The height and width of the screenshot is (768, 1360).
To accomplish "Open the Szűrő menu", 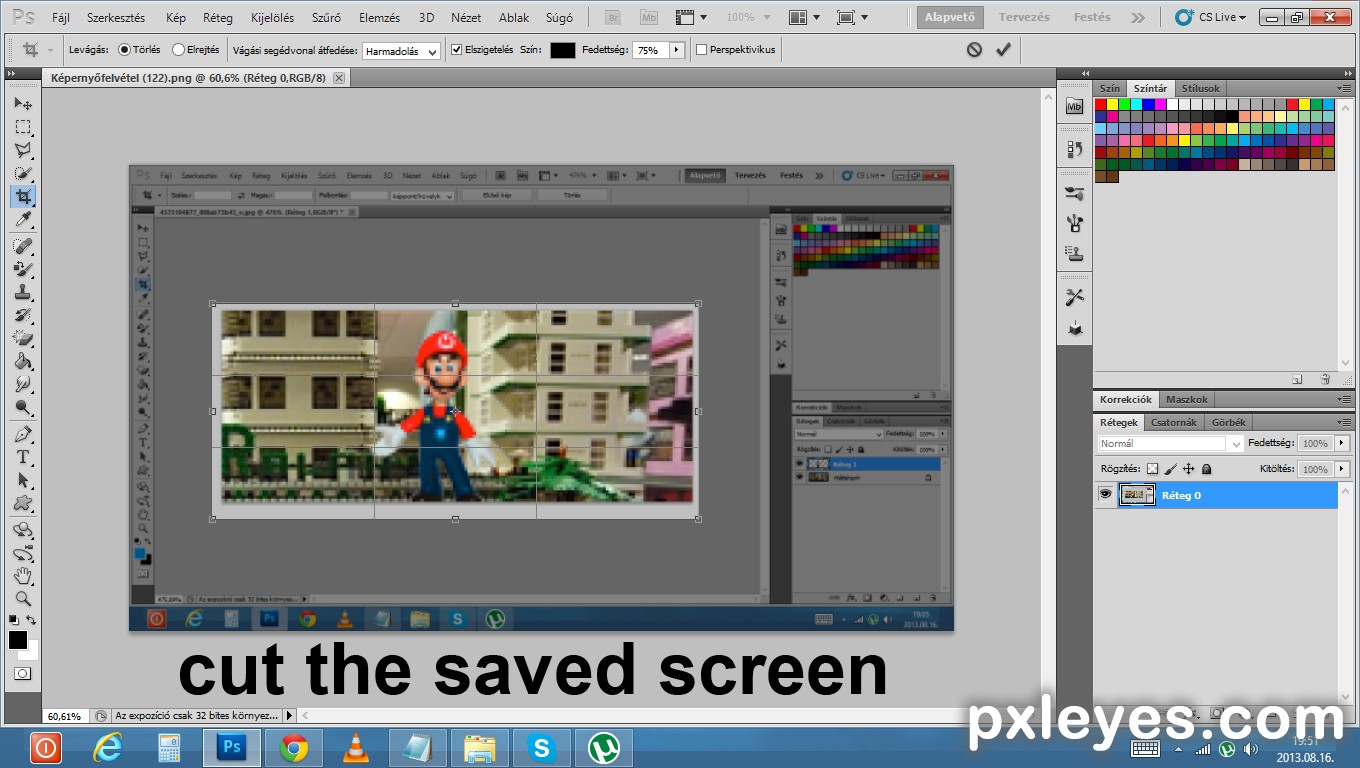I will (326, 18).
